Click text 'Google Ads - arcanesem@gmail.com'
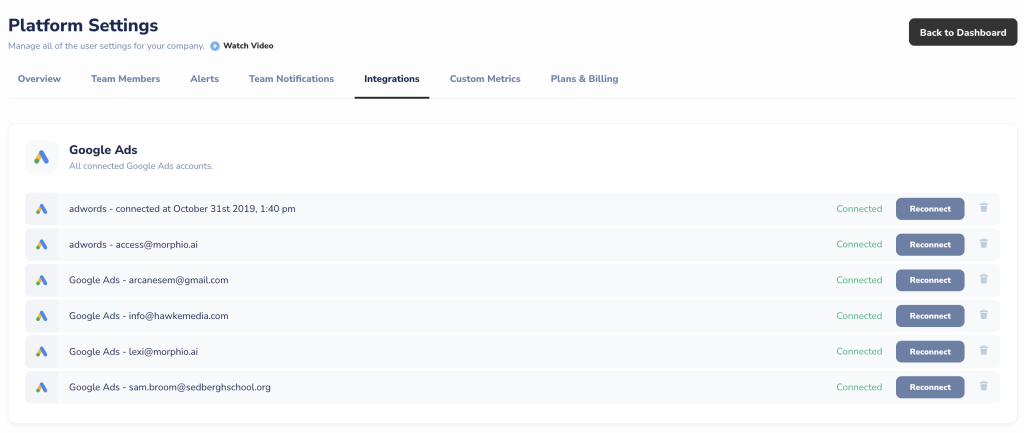 [149, 280]
